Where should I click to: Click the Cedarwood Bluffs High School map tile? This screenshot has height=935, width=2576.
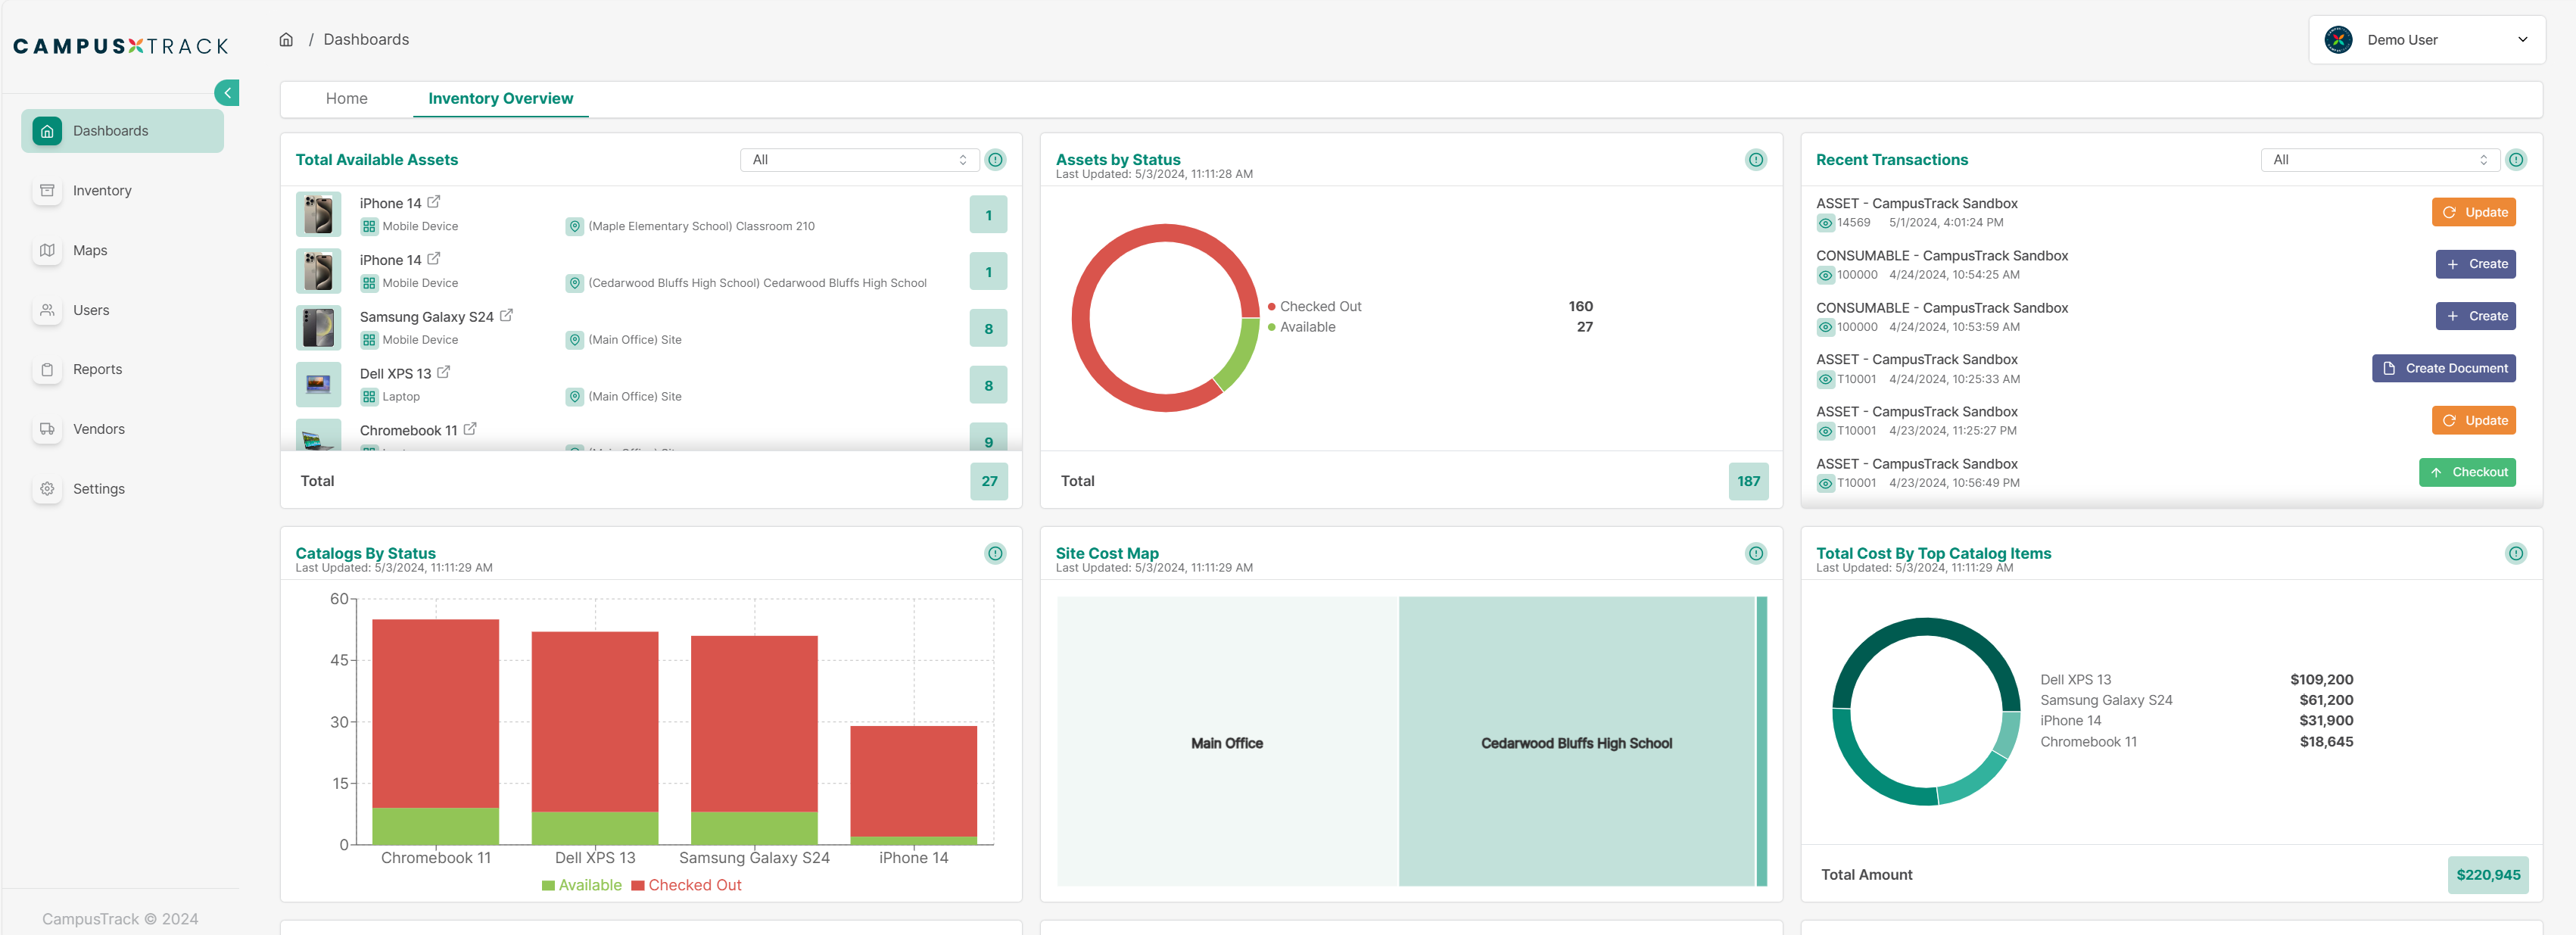click(x=1575, y=743)
